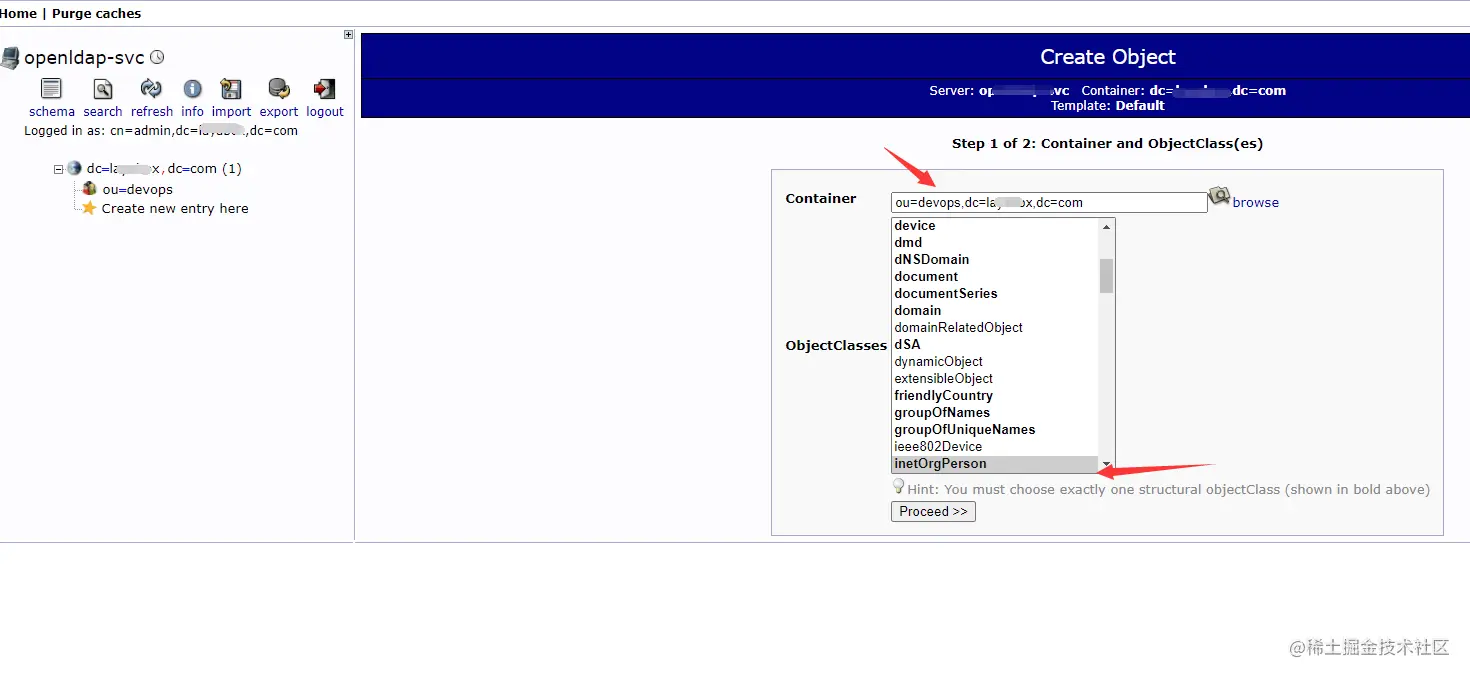
Task: Click the refresh text link
Action: tap(152, 112)
